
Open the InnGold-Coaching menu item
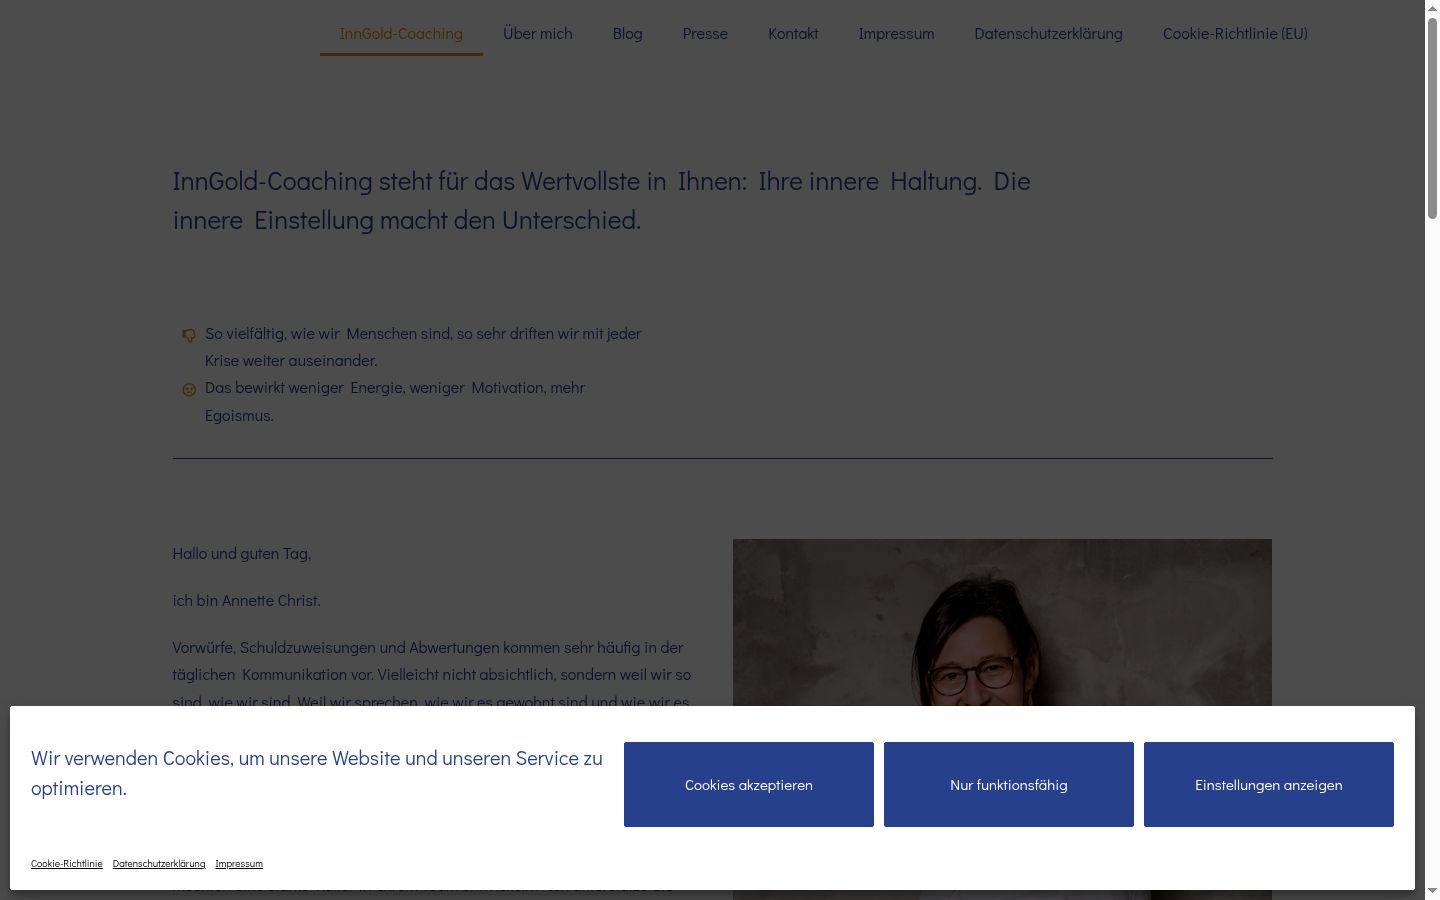click(x=401, y=33)
